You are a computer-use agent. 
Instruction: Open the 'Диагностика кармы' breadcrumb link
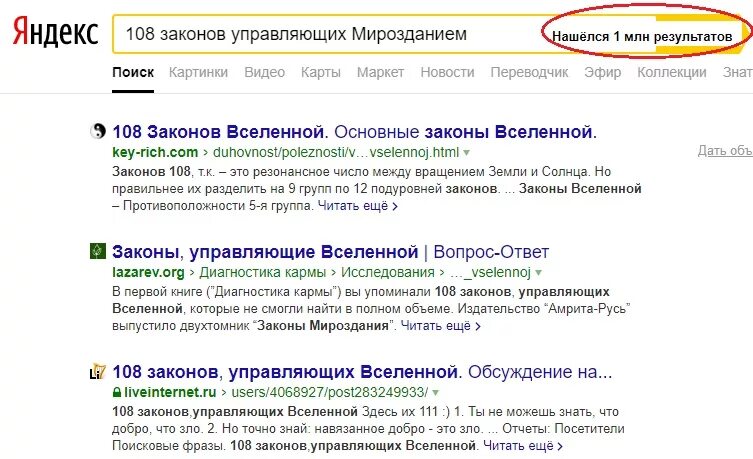[263, 272]
